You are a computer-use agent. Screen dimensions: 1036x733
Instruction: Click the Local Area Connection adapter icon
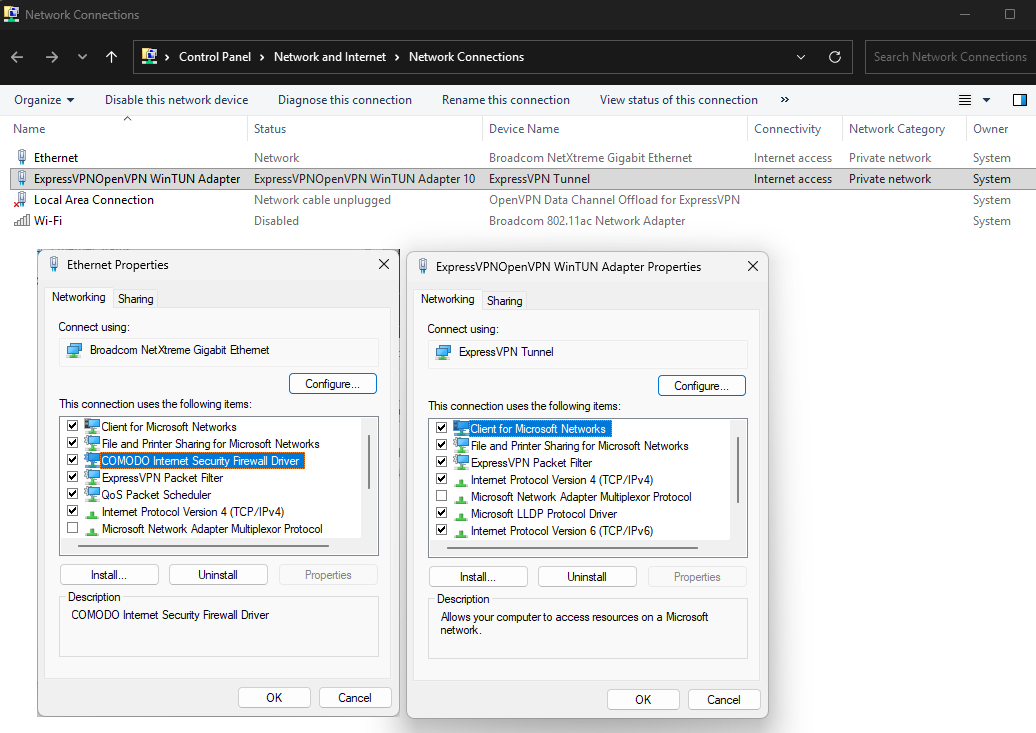coord(21,200)
